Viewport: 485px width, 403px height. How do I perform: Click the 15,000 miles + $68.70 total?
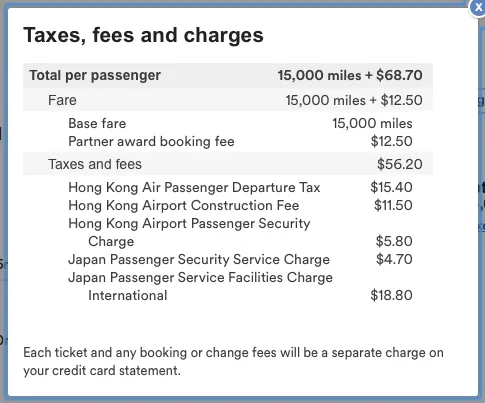[350, 75]
